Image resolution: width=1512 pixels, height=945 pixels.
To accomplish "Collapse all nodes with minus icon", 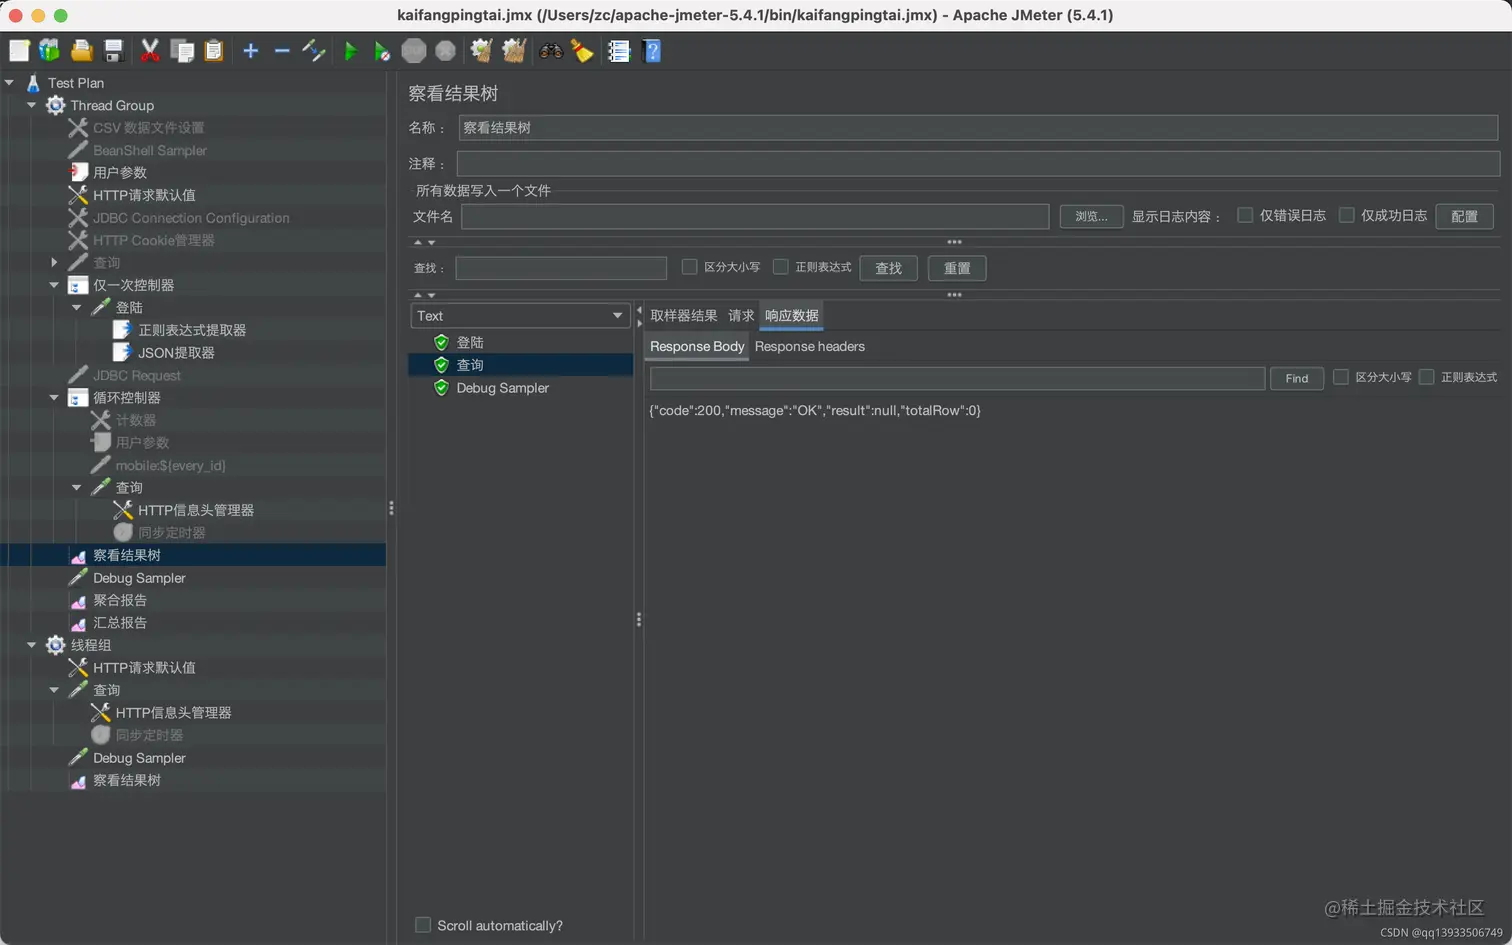I will 282,51.
